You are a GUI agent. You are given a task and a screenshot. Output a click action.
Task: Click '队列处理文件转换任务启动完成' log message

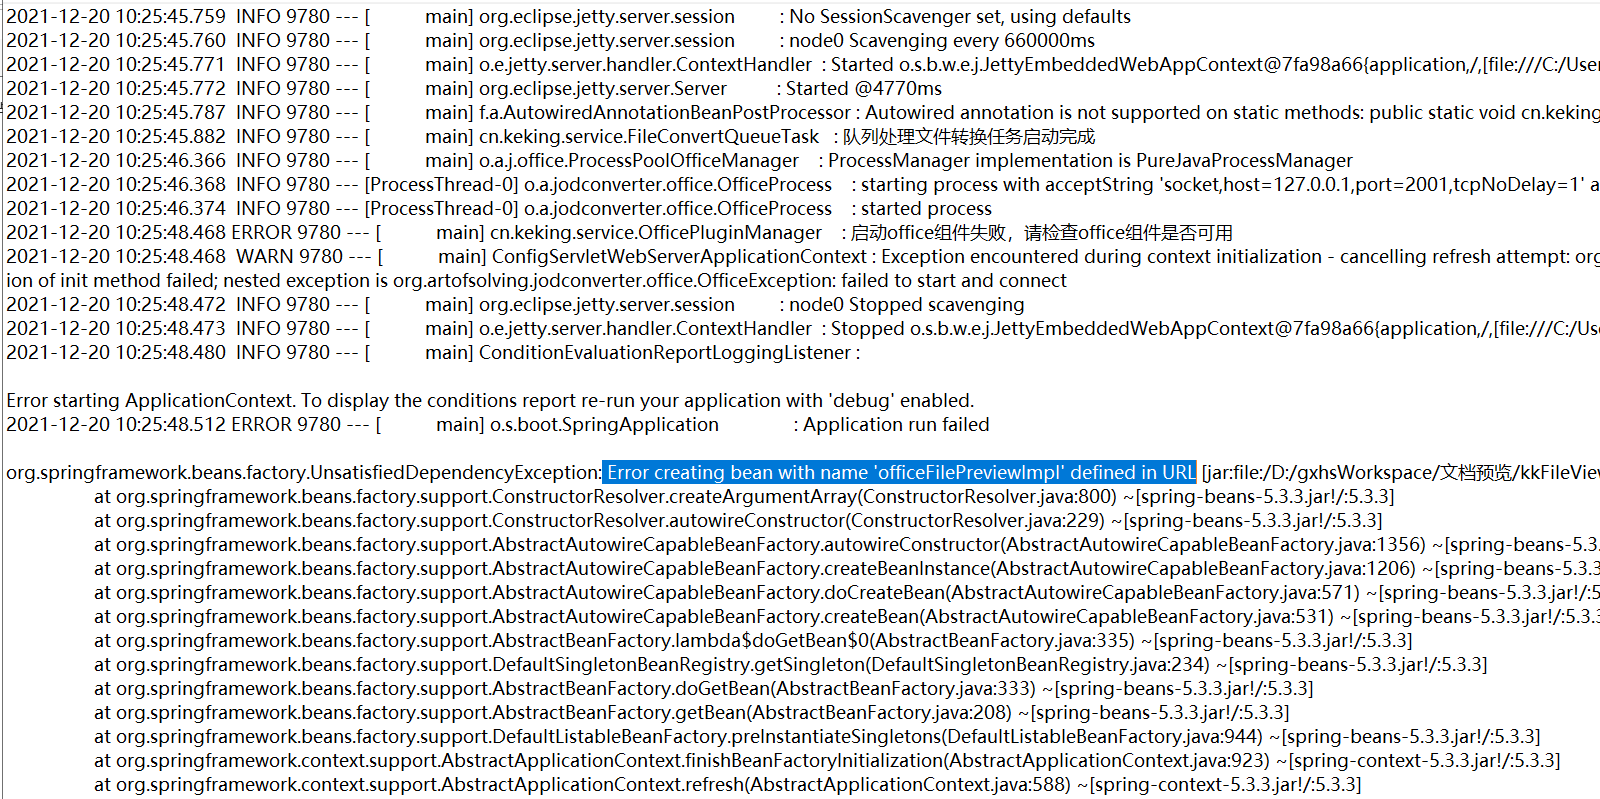pos(969,136)
